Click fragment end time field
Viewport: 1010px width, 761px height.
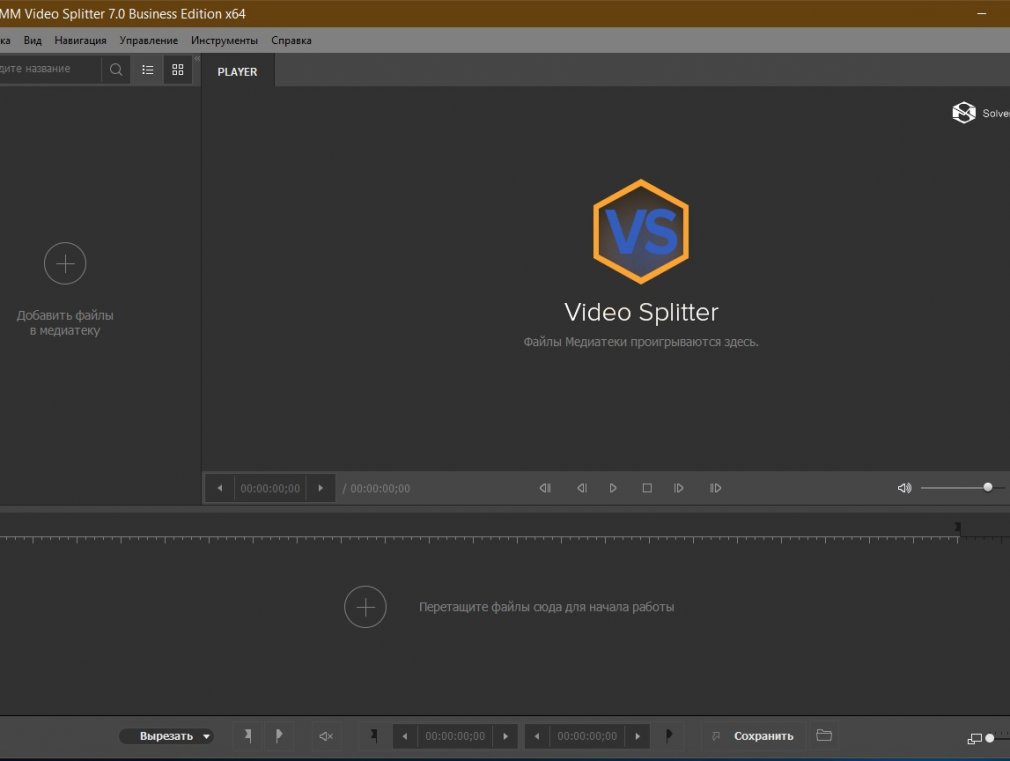click(587, 737)
